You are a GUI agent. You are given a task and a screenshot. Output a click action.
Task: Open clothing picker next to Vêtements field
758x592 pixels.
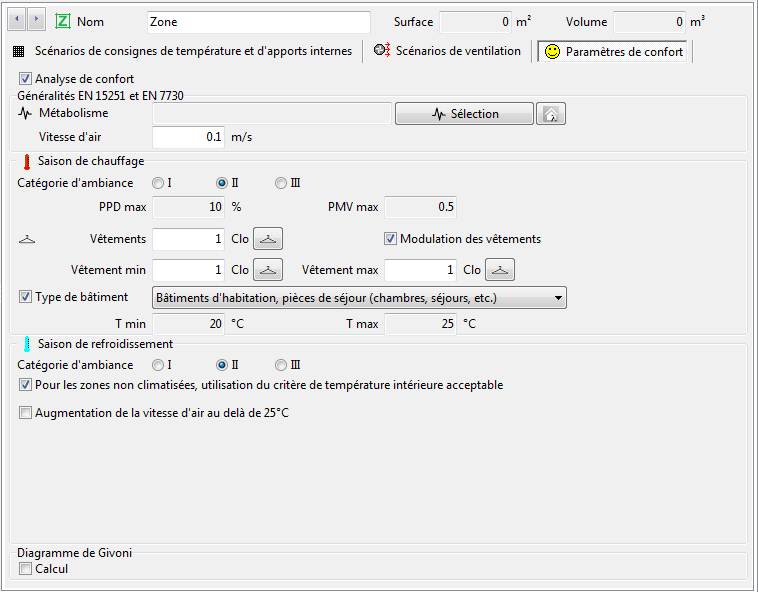coord(268,239)
